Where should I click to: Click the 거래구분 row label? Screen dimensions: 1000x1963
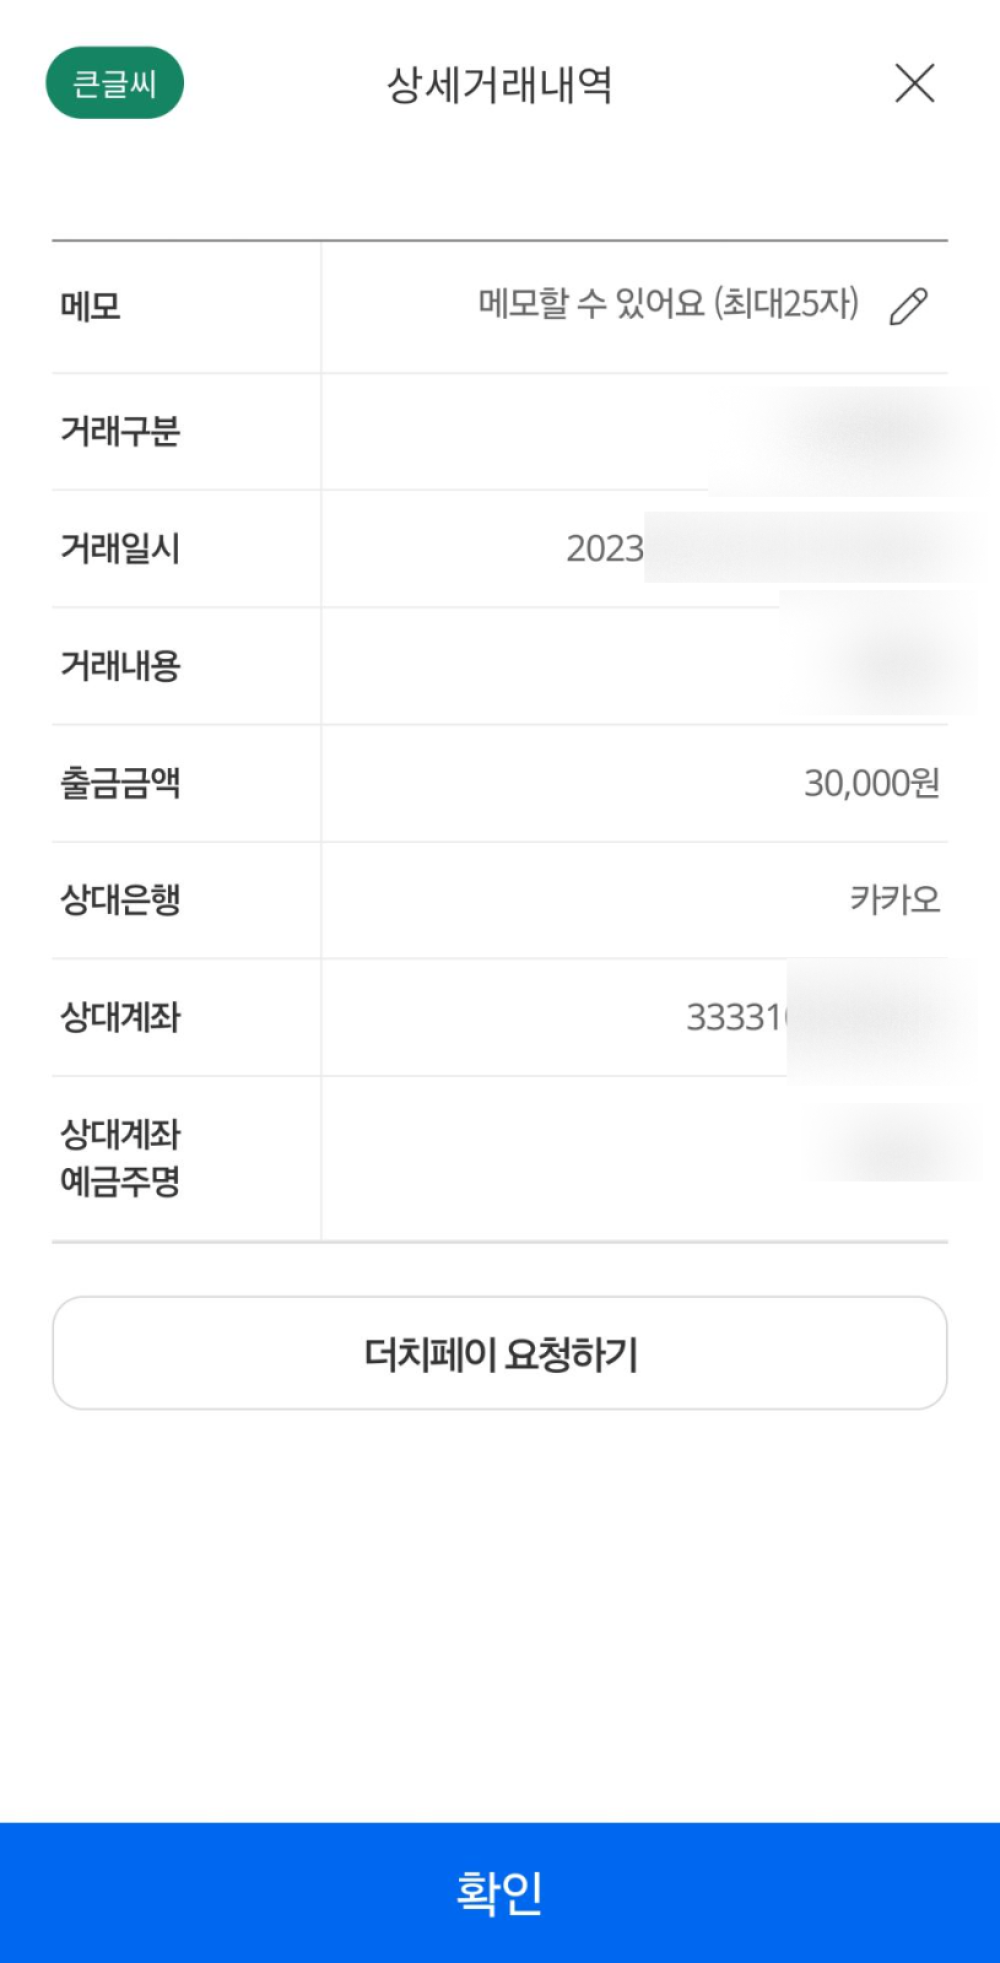(120, 432)
